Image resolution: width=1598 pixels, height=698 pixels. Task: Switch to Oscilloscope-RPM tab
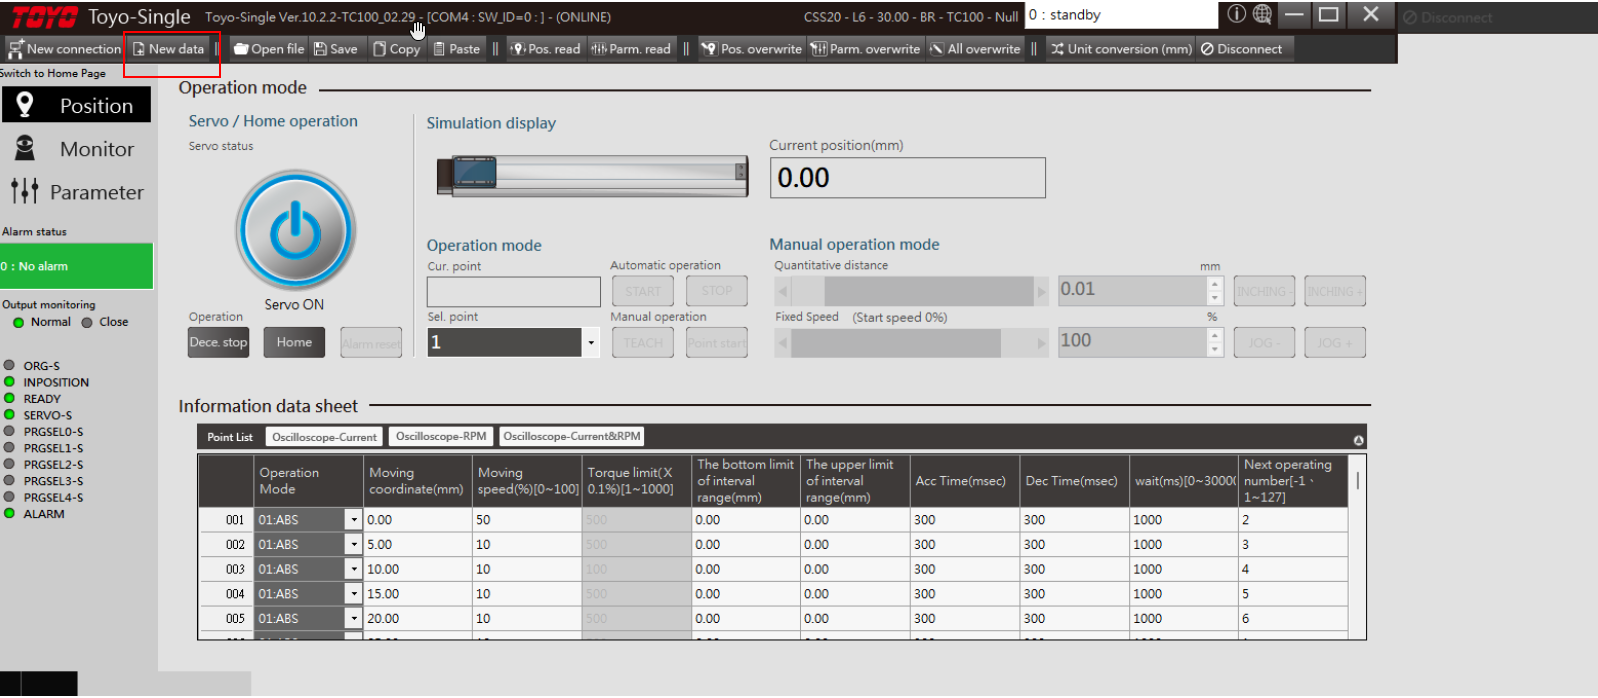pyautogui.click(x=441, y=436)
